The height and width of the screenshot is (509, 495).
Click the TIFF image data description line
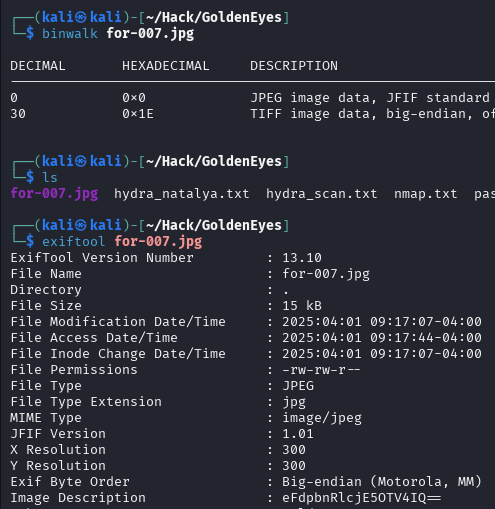(372, 114)
